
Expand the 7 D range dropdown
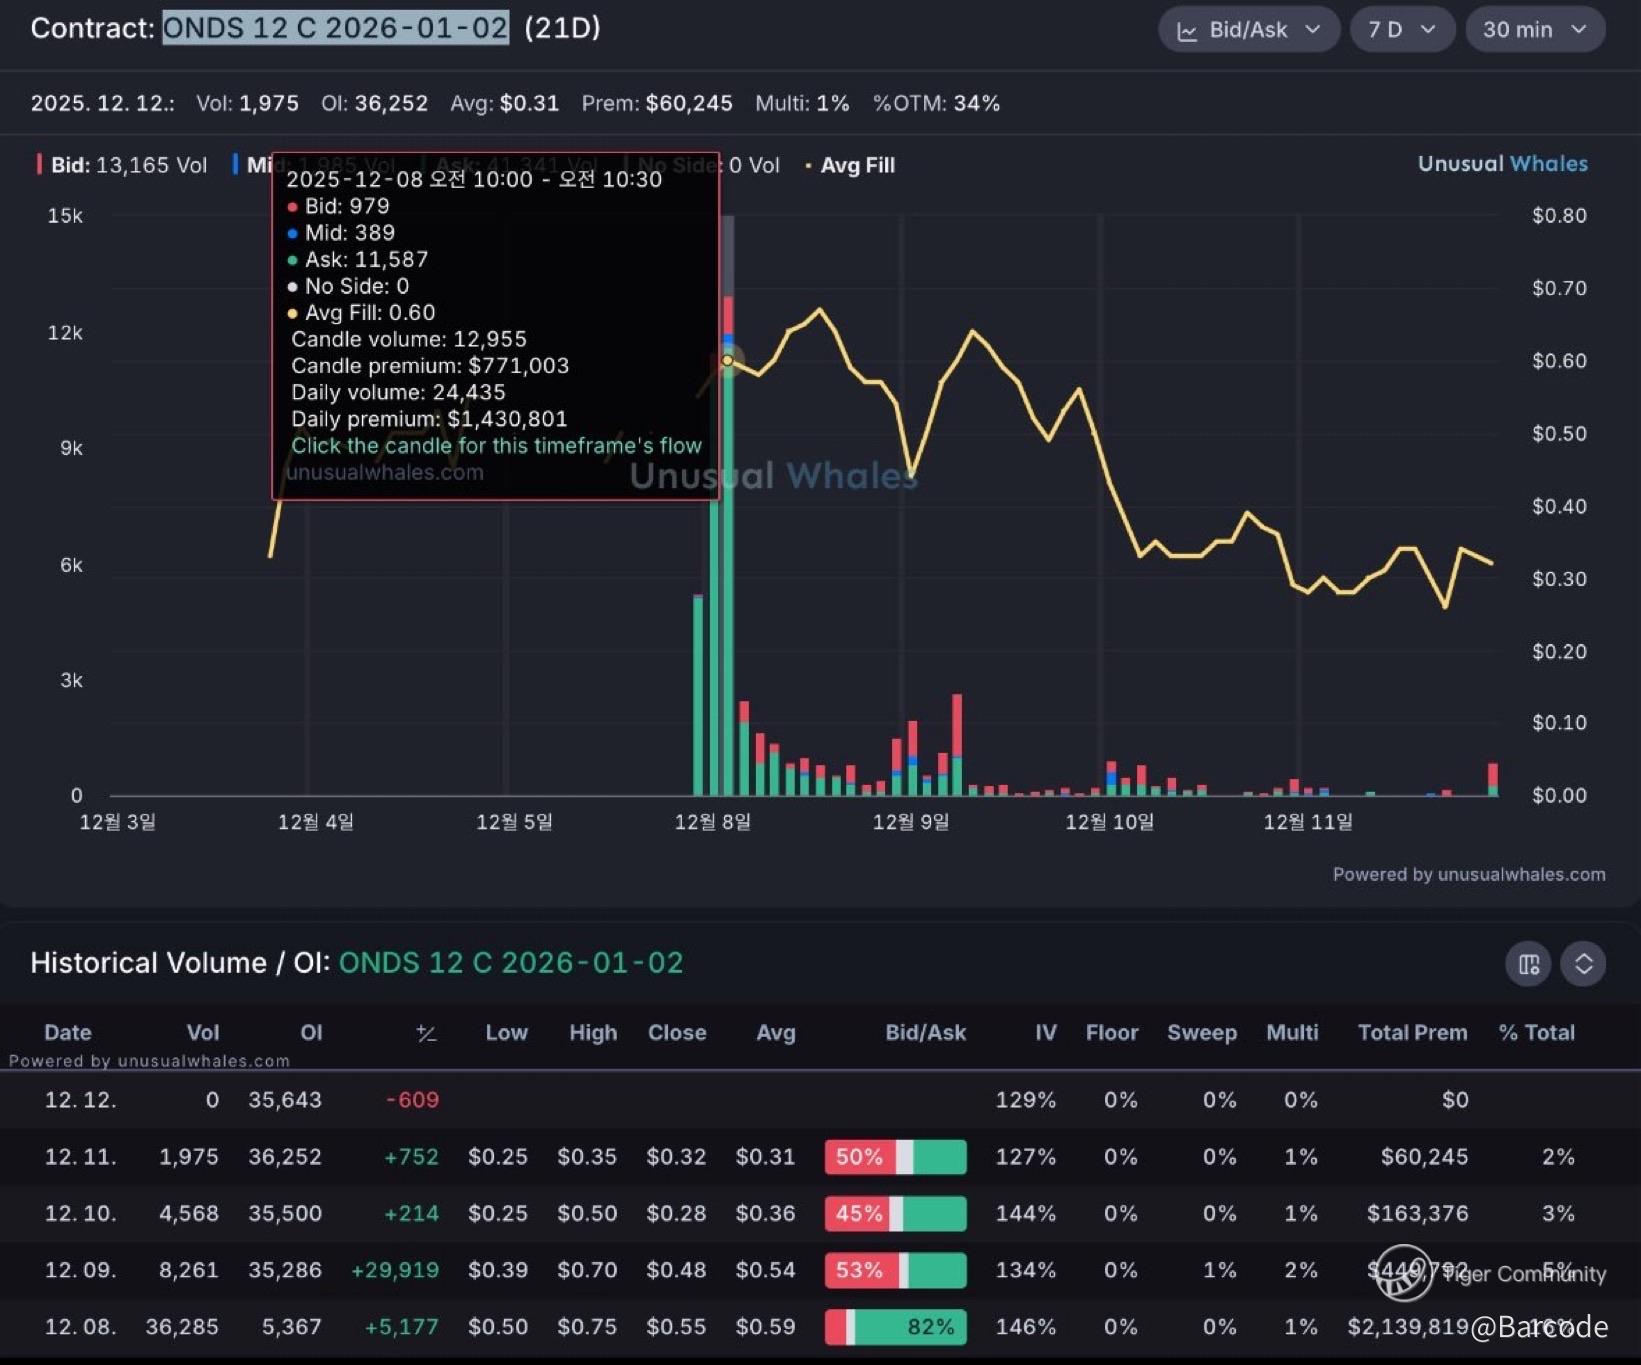coord(1401,30)
